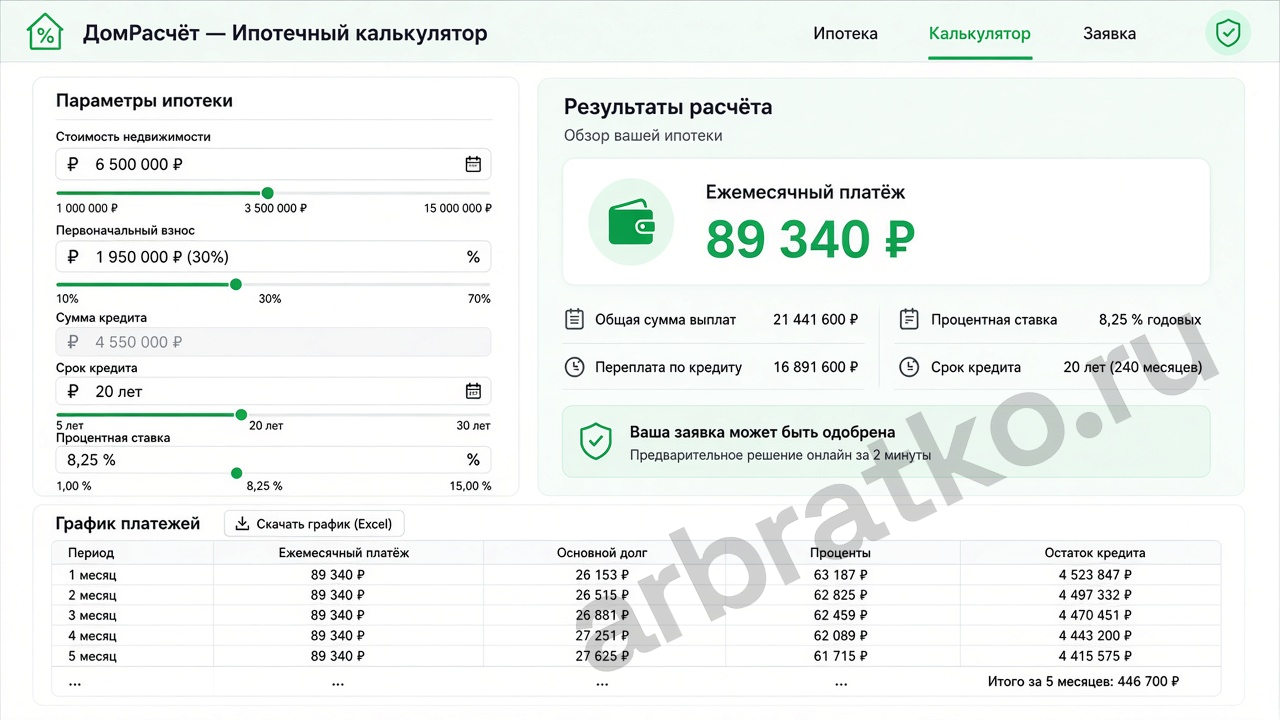Focus the 6 500 000 ₽ property cost field
Viewport: 1280px width, 720px height.
[x=273, y=164]
